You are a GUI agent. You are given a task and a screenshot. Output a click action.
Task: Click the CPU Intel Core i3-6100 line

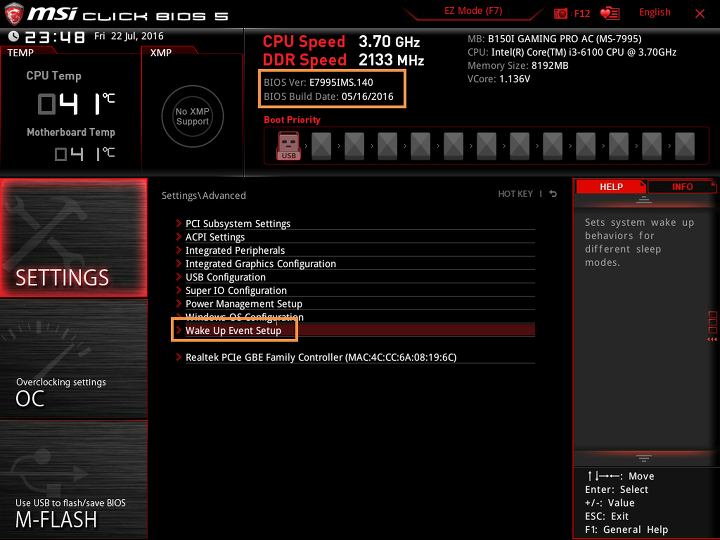(x=572, y=52)
